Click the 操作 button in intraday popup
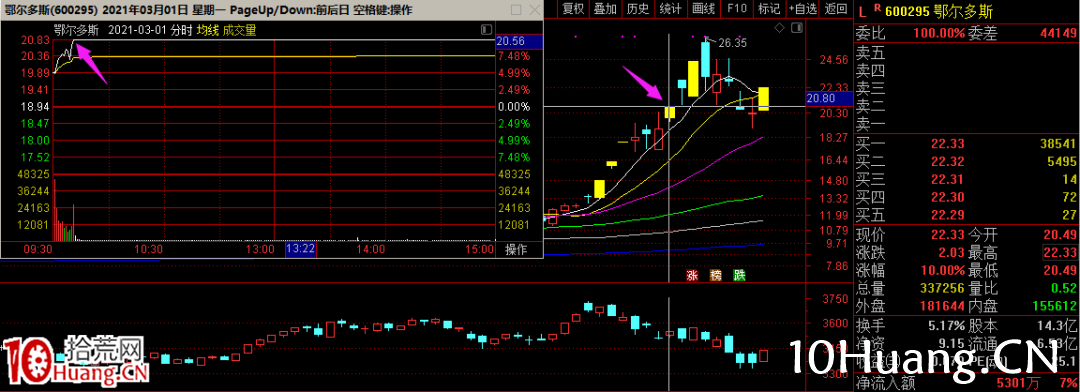 (516, 249)
